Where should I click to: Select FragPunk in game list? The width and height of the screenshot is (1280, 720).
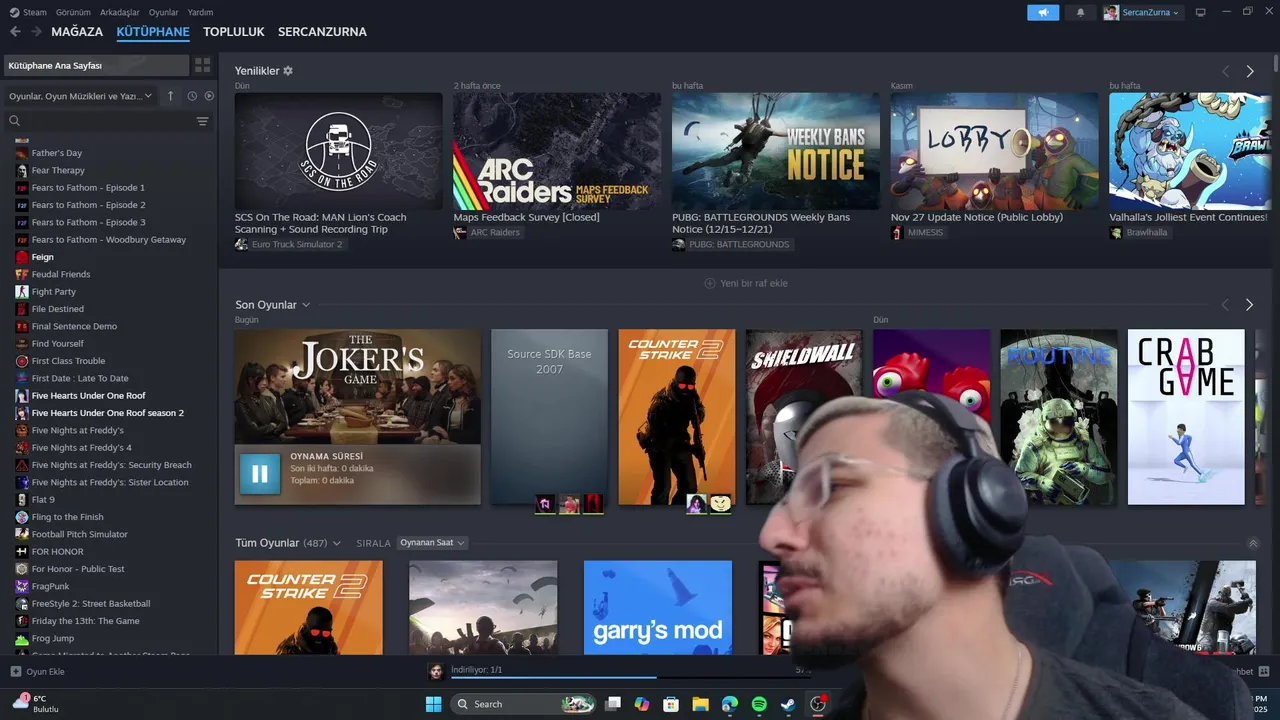(x=50, y=587)
